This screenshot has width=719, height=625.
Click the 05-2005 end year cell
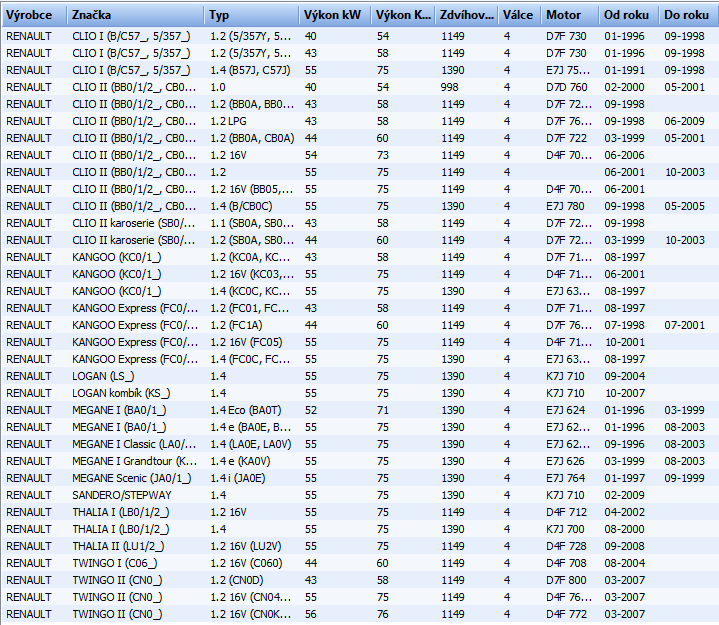[x=685, y=206]
